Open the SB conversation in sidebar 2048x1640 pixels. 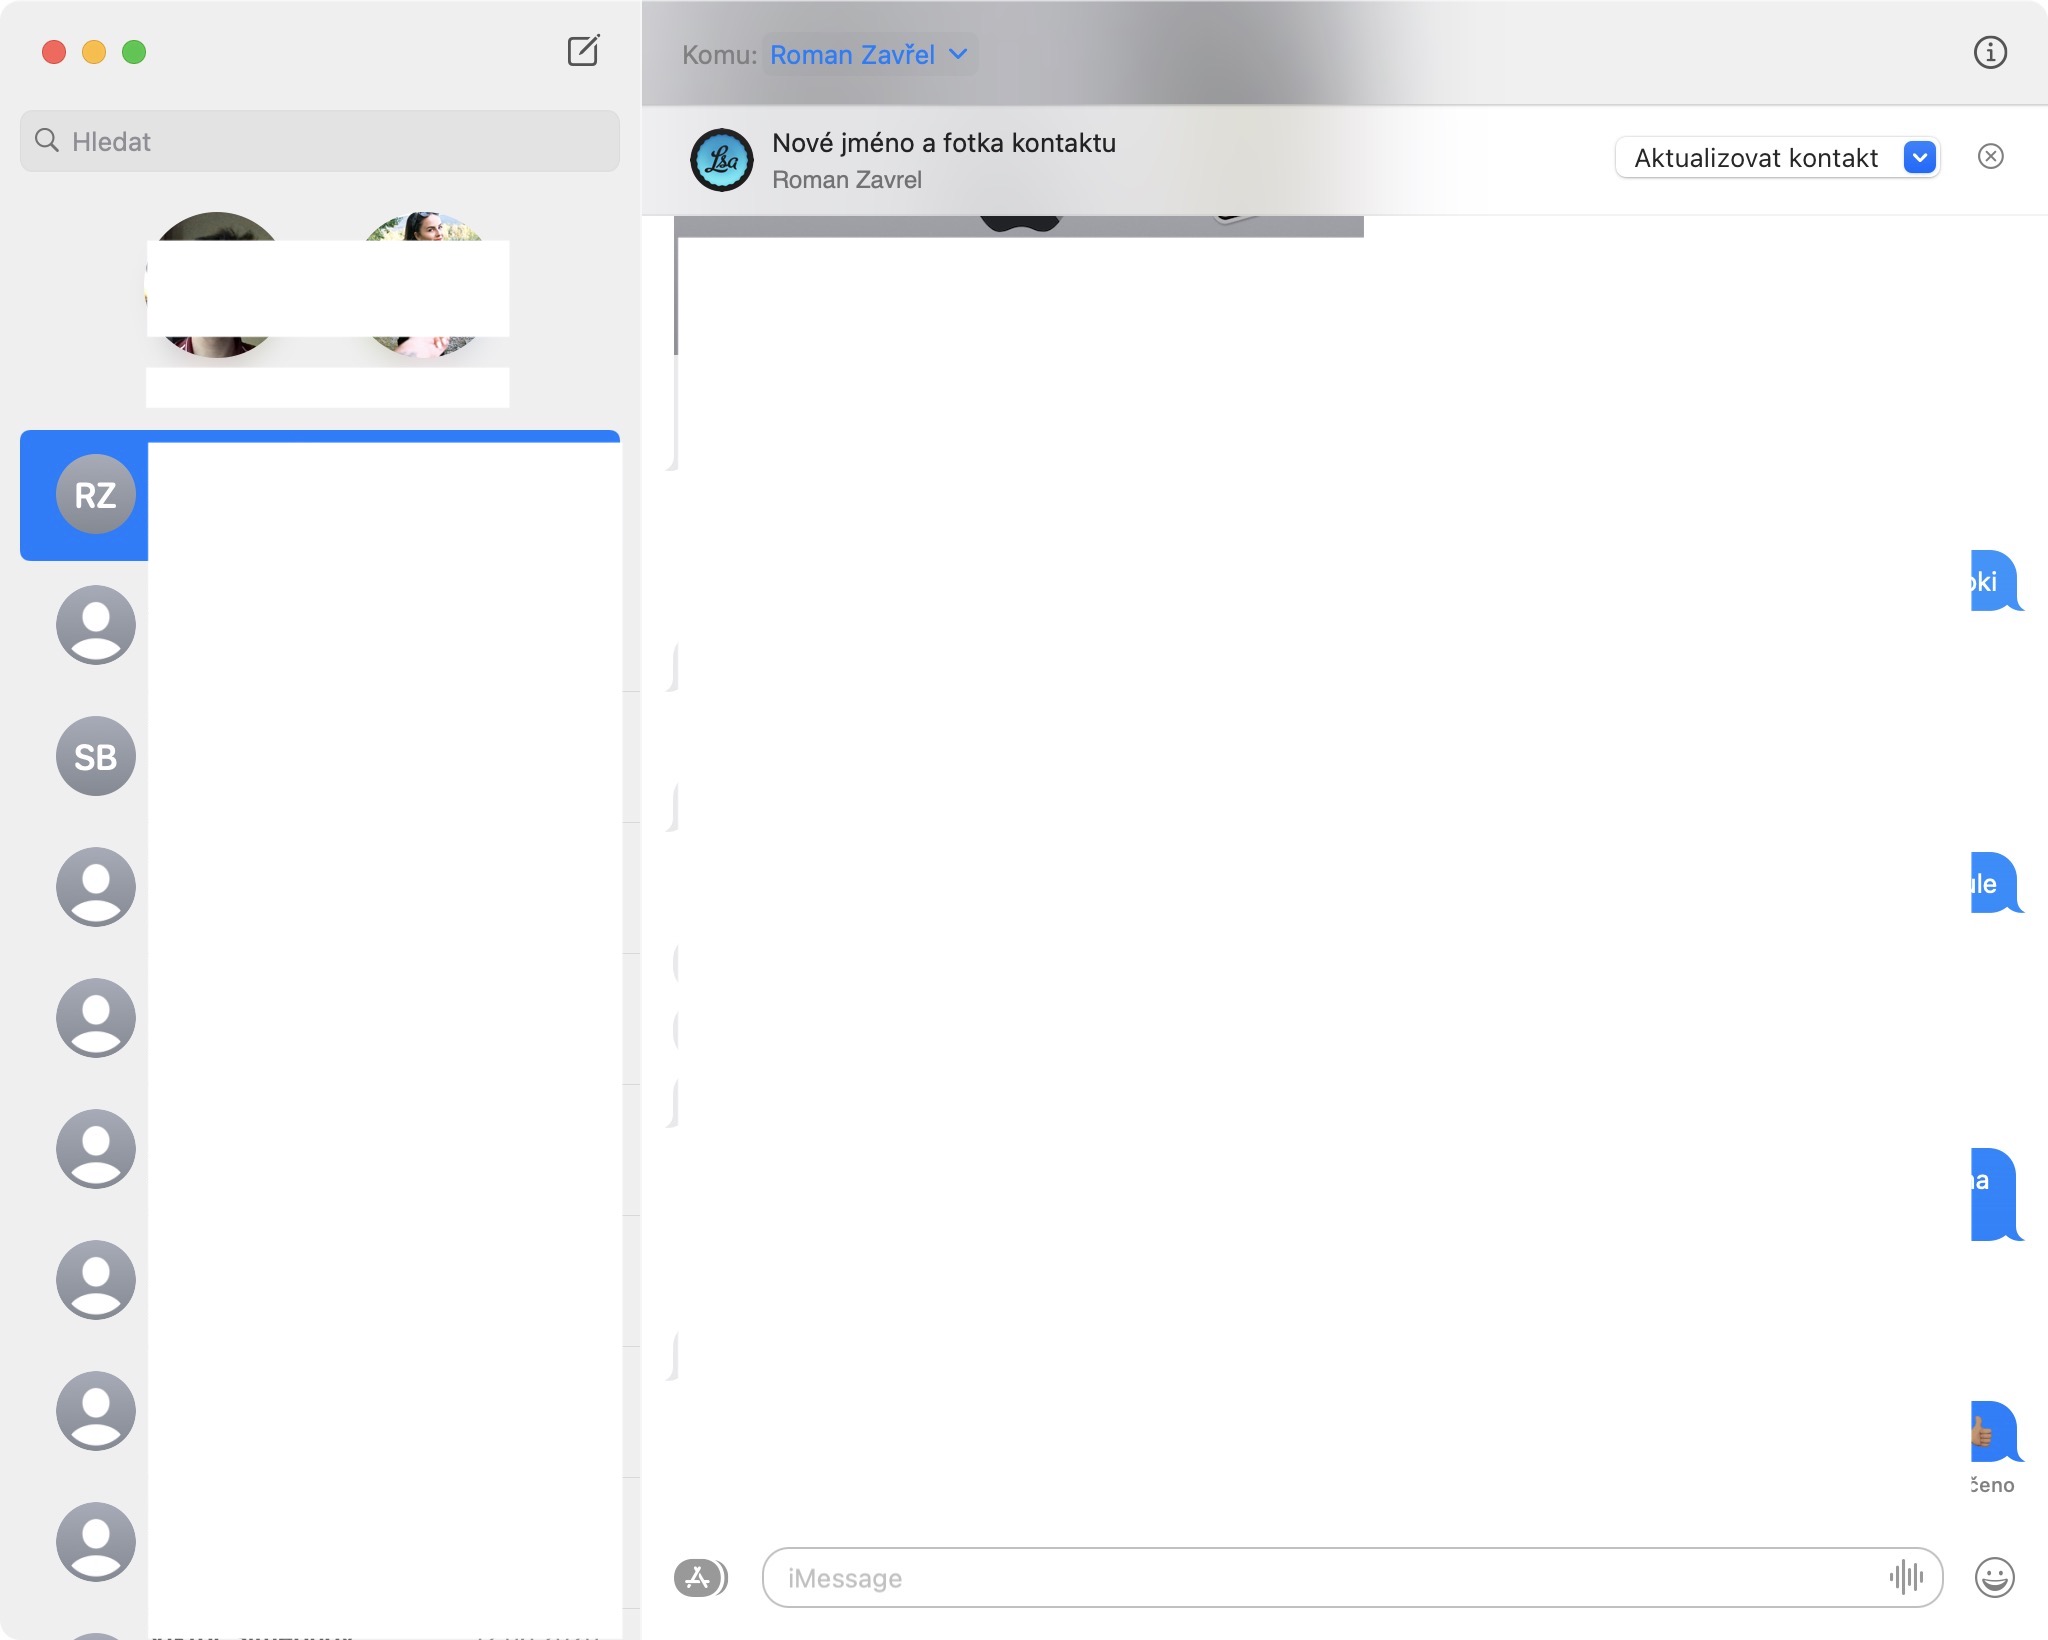coord(95,756)
